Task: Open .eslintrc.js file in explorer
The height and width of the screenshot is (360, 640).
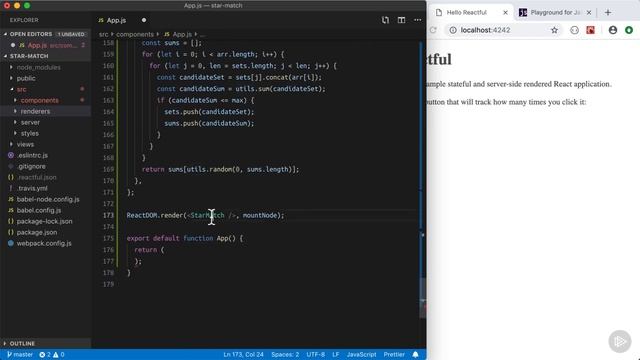Action: [x=32, y=155]
